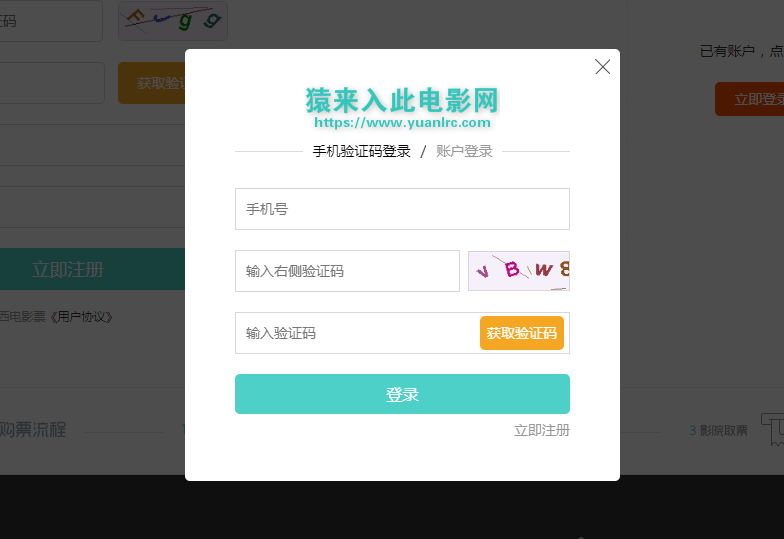This screenshot has height=539, width=784.
Task: Click the dimmed orange 获取验证 button behind dialog
Action: [x=152, y=83]
